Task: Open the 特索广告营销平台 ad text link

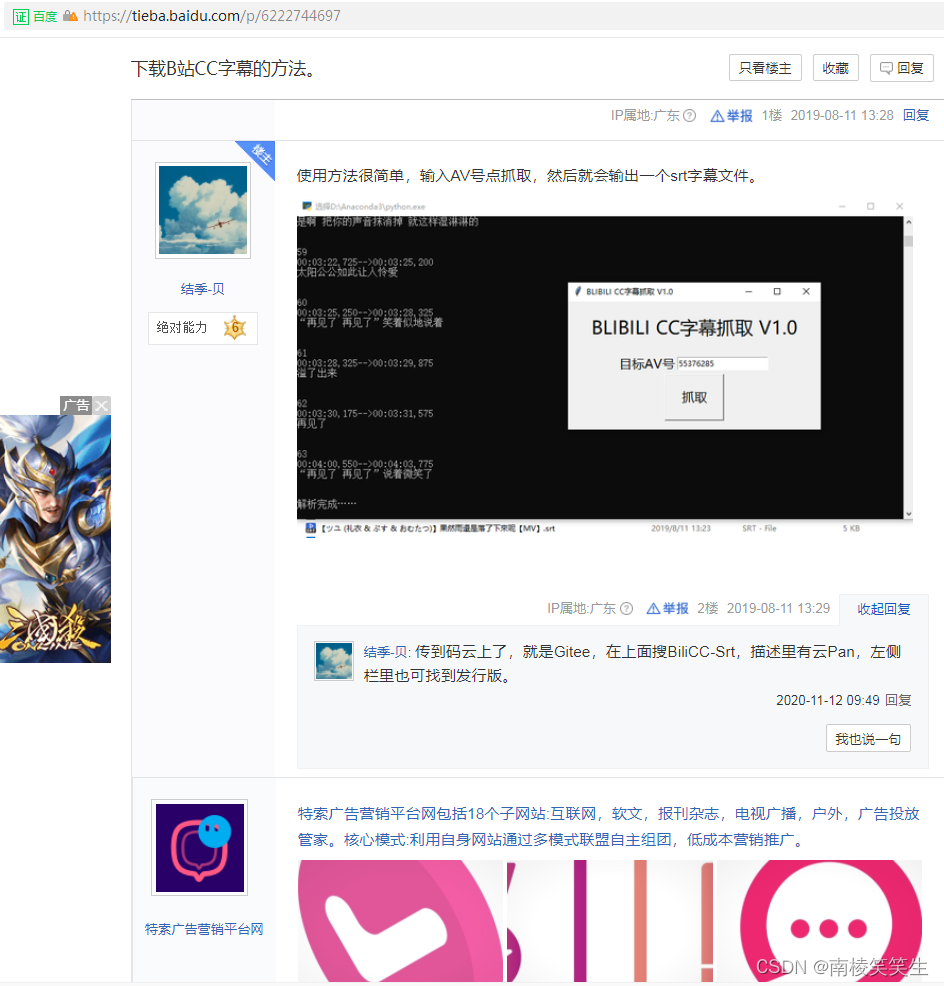Action: pos(608,827)
